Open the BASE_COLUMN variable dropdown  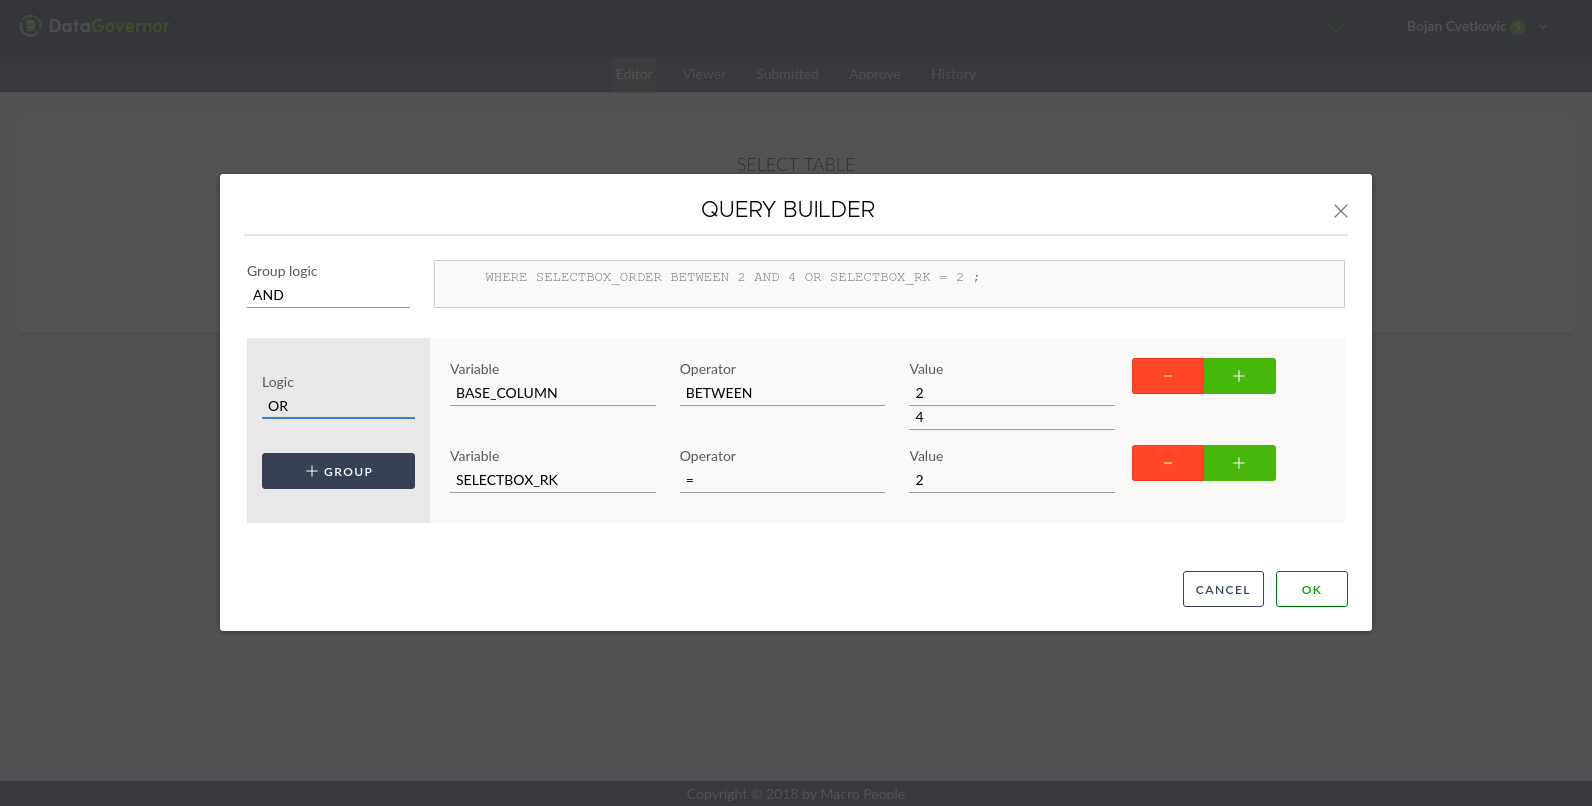click(x=552, y=393)
